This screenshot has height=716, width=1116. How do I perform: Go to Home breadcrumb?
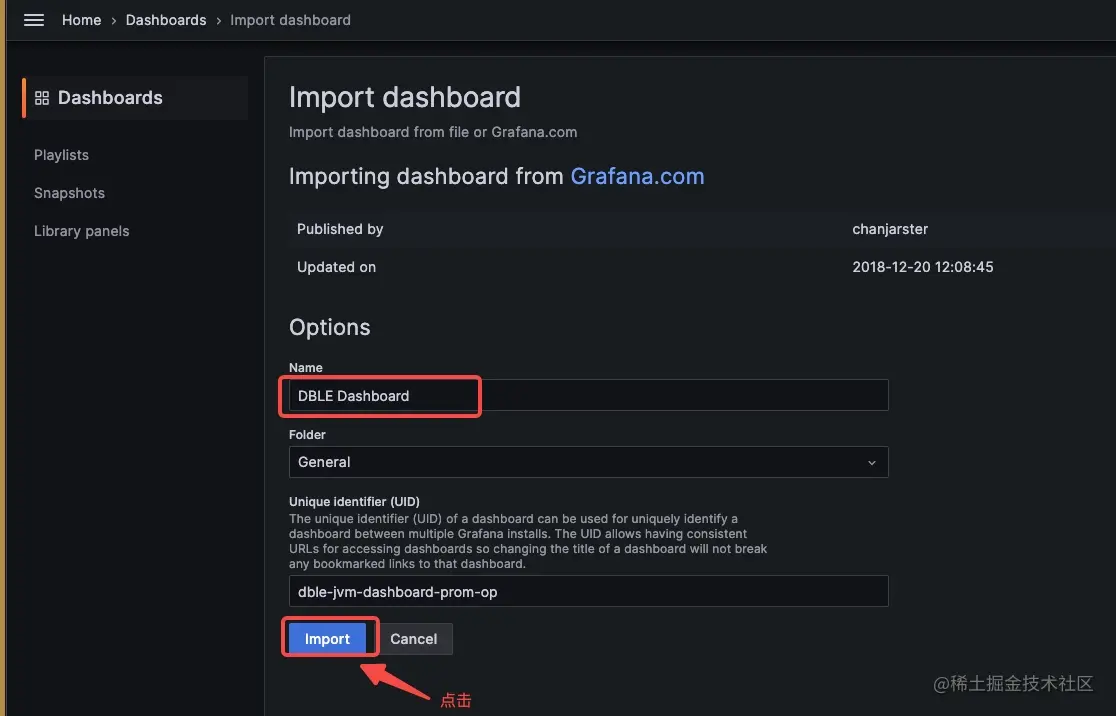81,20
